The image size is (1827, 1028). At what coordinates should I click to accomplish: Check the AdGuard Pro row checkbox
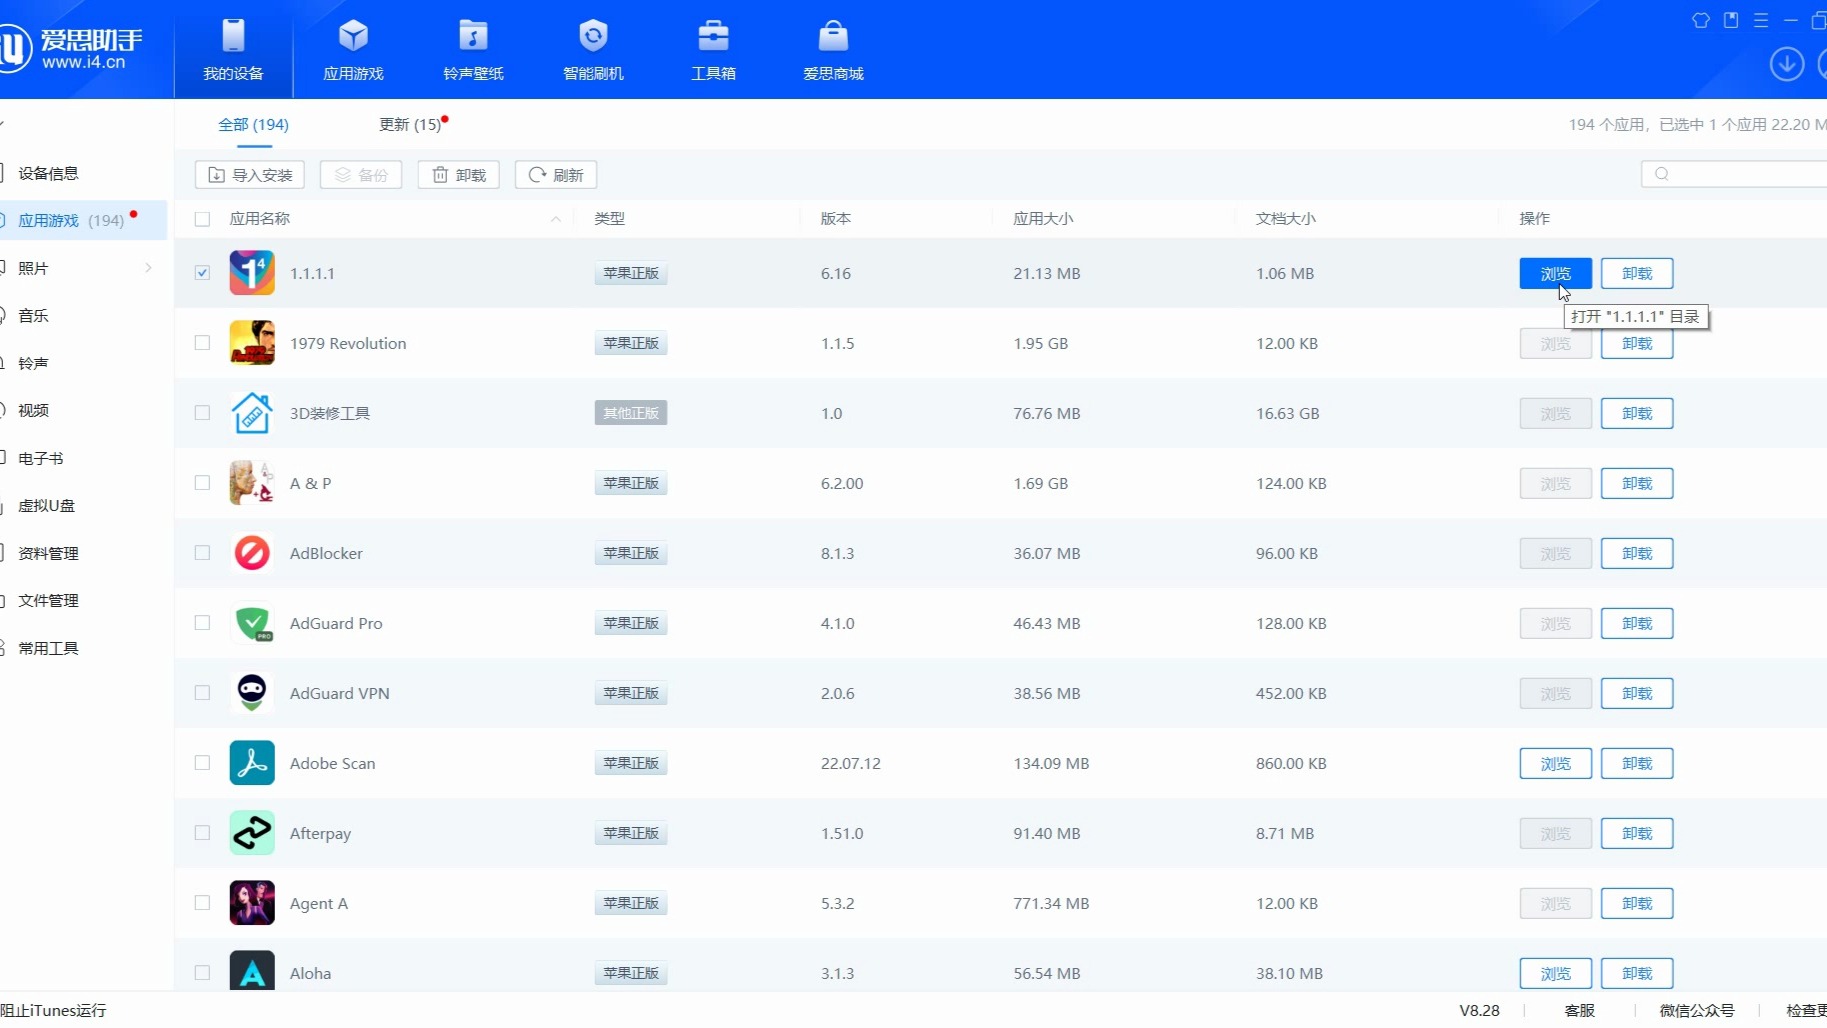point(203,623)
